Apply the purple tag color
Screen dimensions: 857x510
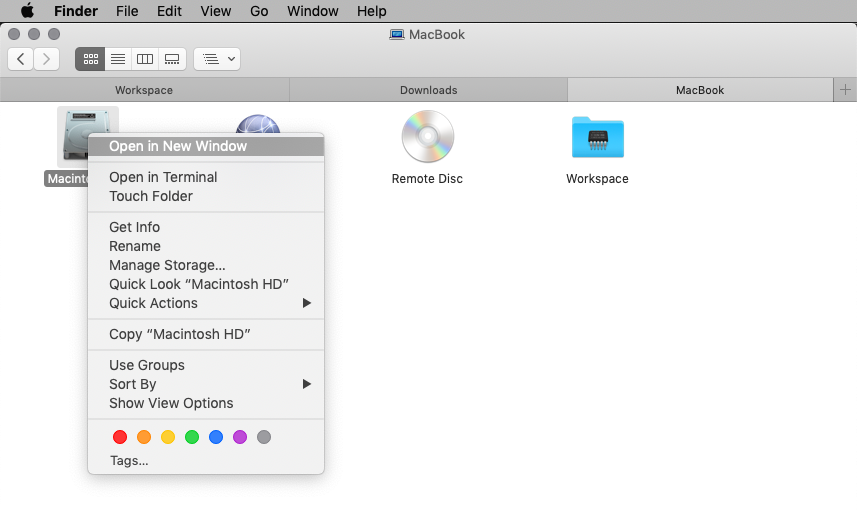pyautogui.click(x=240, y=437)
